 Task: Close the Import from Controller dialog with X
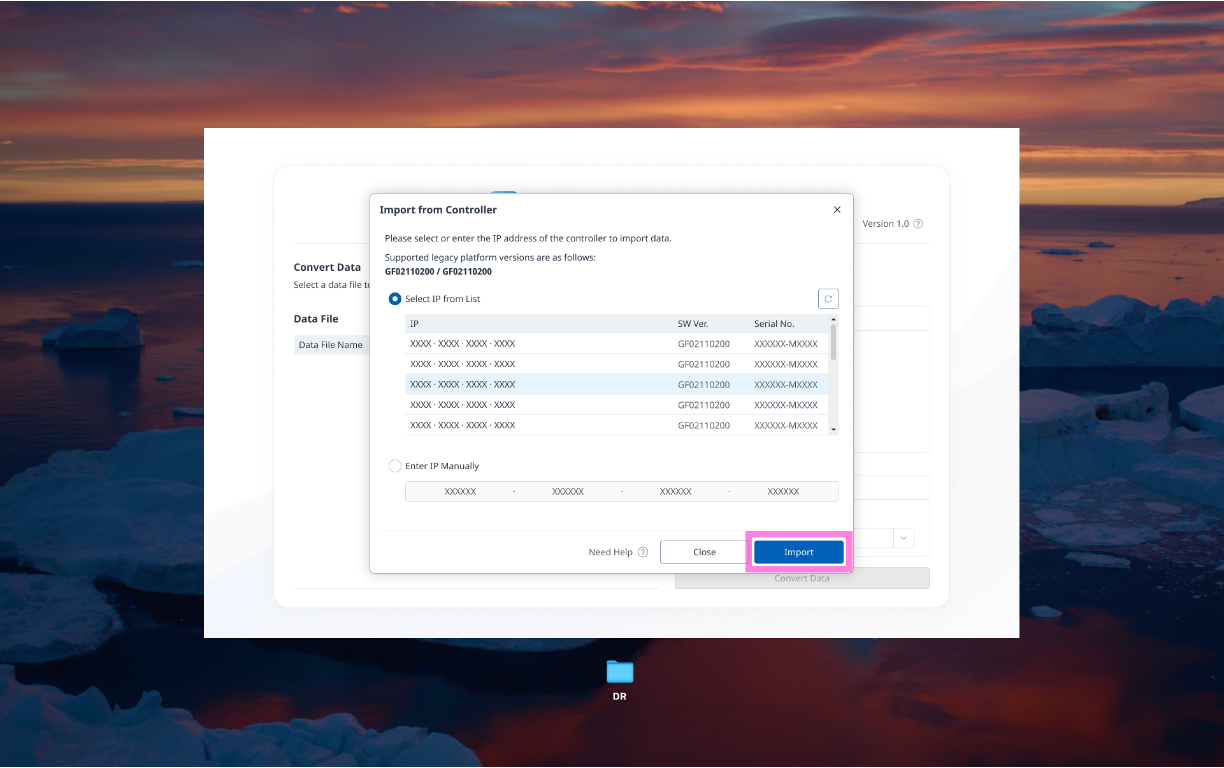[837, 210]
